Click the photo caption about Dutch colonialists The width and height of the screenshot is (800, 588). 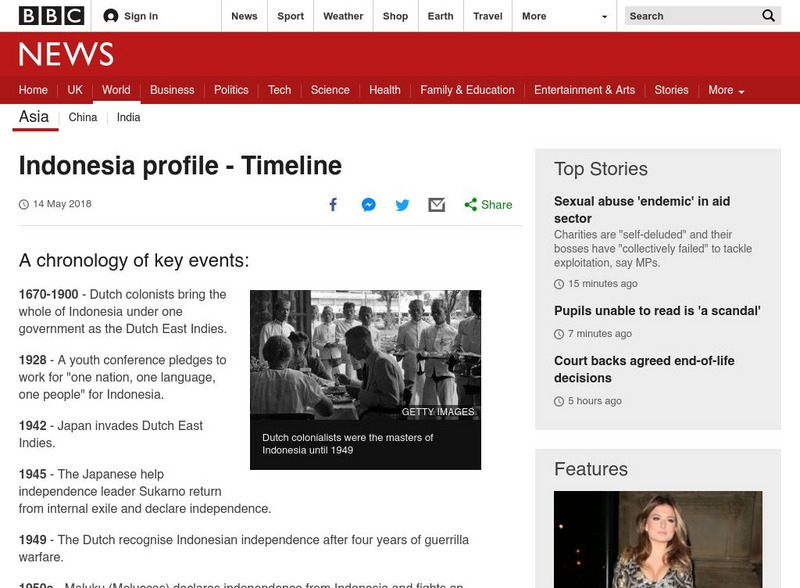click(x=347, y=444)
